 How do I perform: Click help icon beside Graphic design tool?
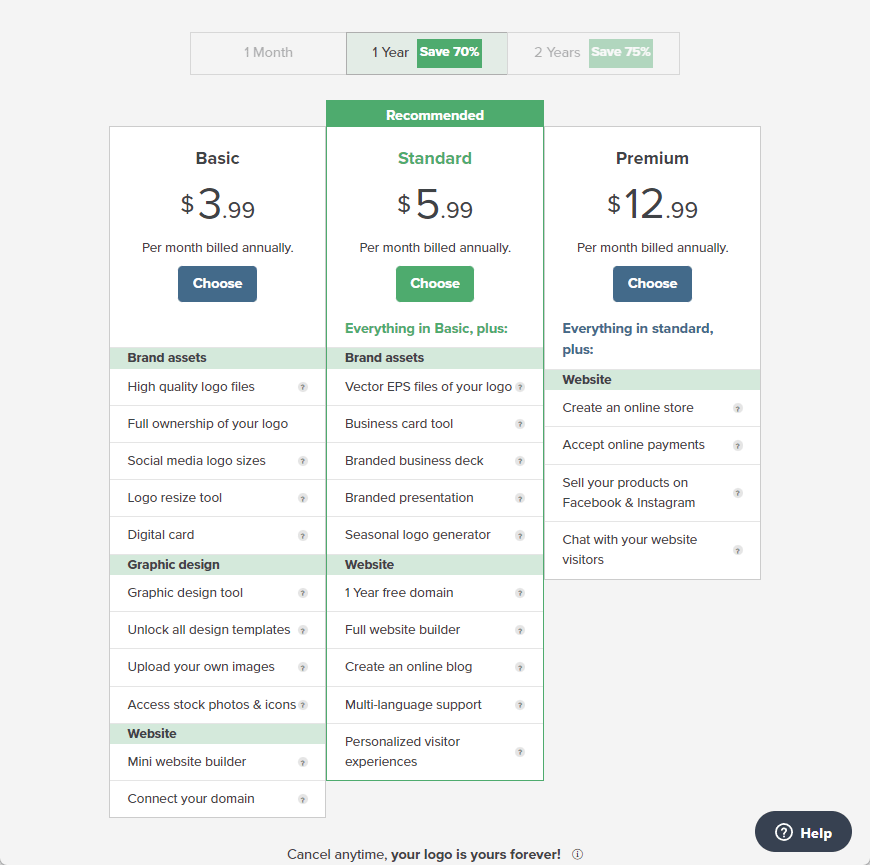[303, 593]
